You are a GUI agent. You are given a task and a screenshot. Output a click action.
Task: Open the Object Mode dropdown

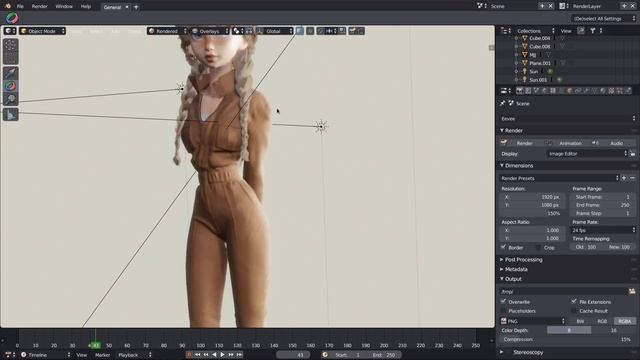[x=42, y=31]
